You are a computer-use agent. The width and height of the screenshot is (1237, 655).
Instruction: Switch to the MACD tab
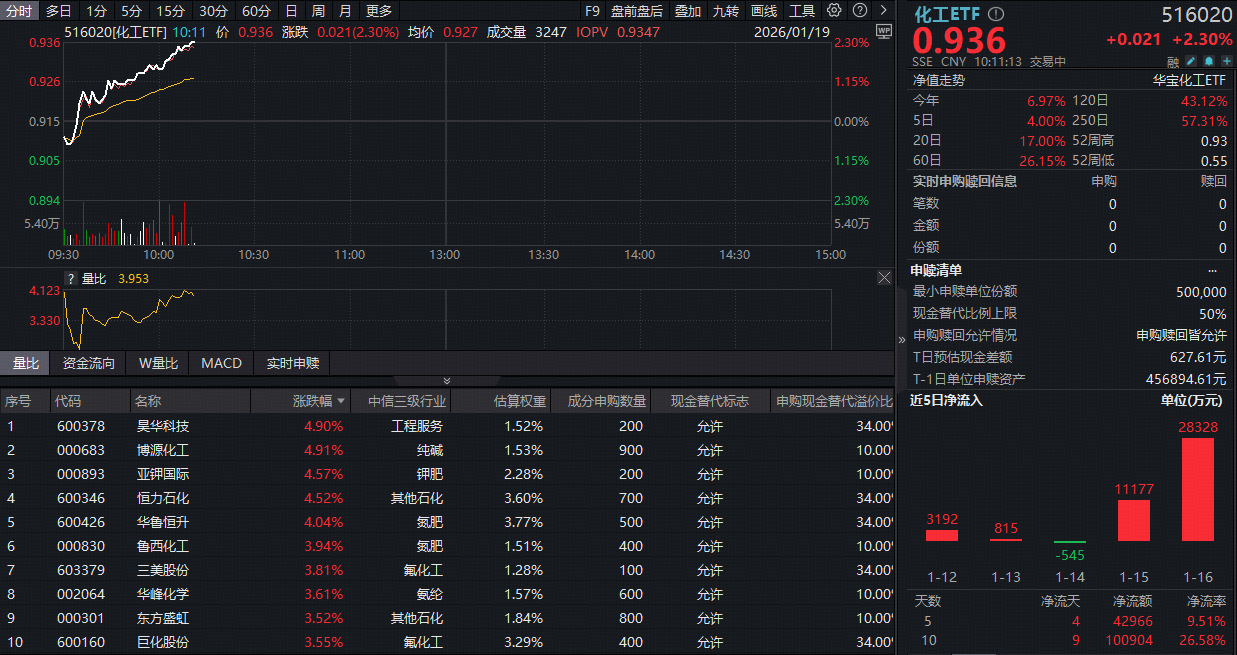click(x=220, y=363)
